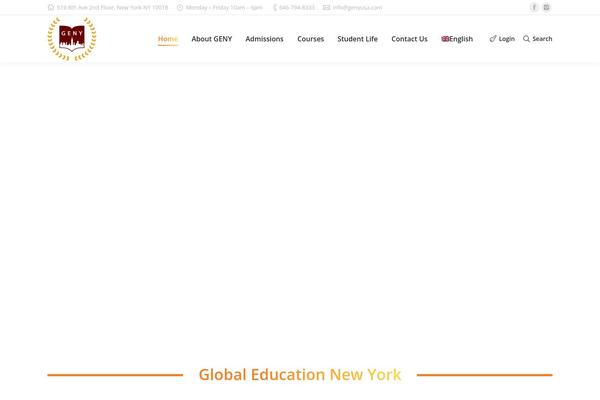Open the Admissions menu

point(264,39)
